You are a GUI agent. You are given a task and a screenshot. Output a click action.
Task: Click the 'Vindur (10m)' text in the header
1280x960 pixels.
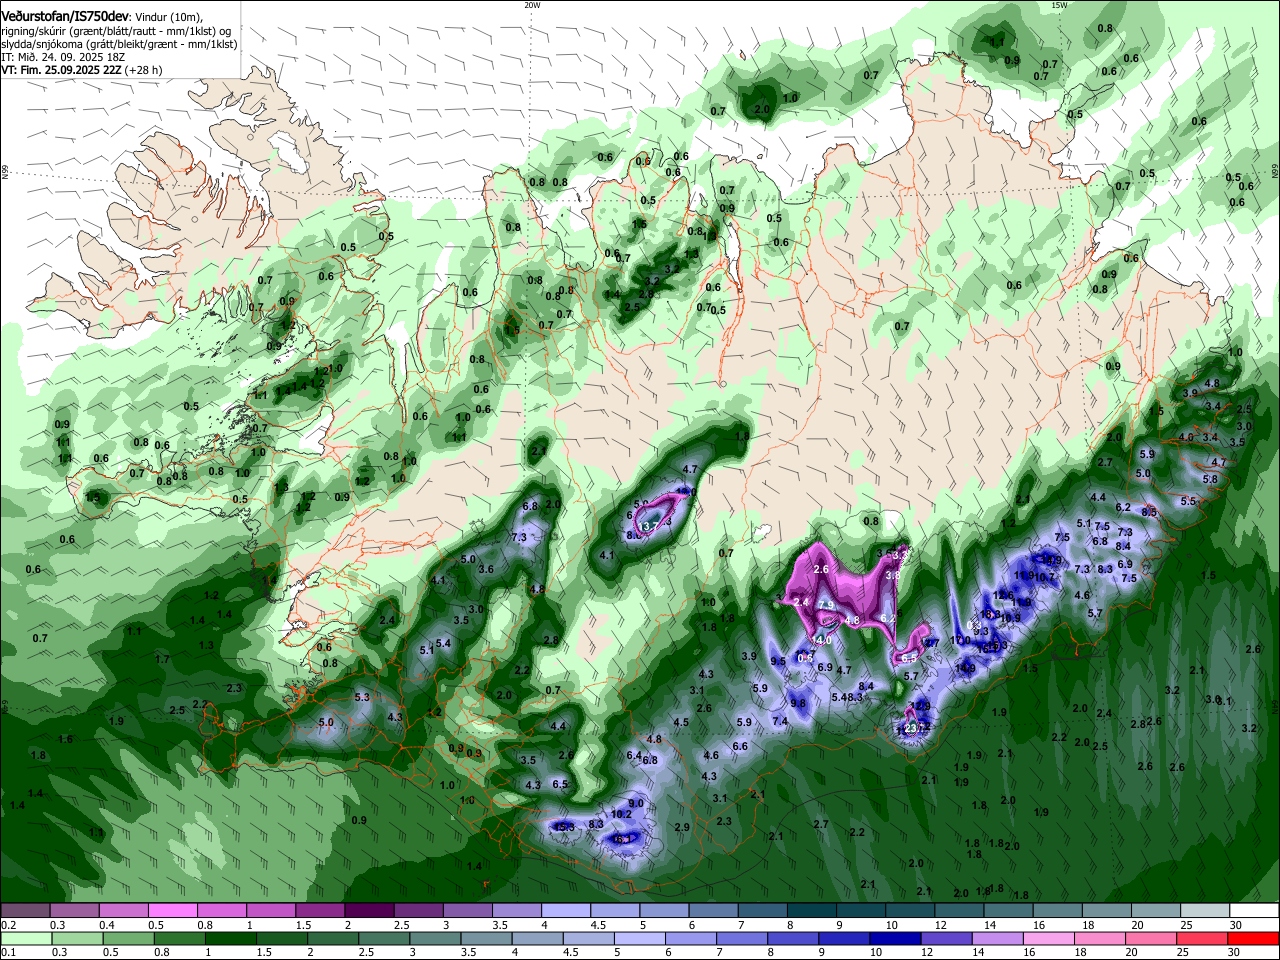168,17
